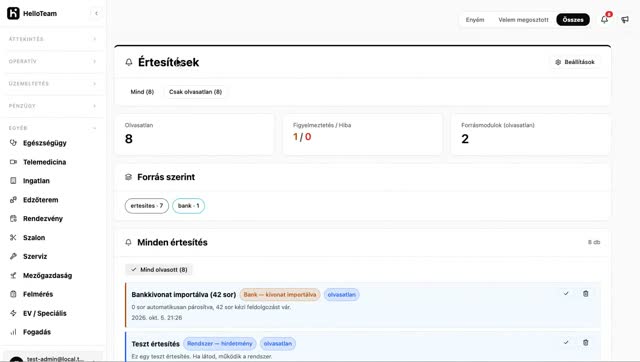Switch to Csak olvasatlan (8) tab
Viewport: 640px width, 362px height.
pyautogui.click(x=196, y=92)
